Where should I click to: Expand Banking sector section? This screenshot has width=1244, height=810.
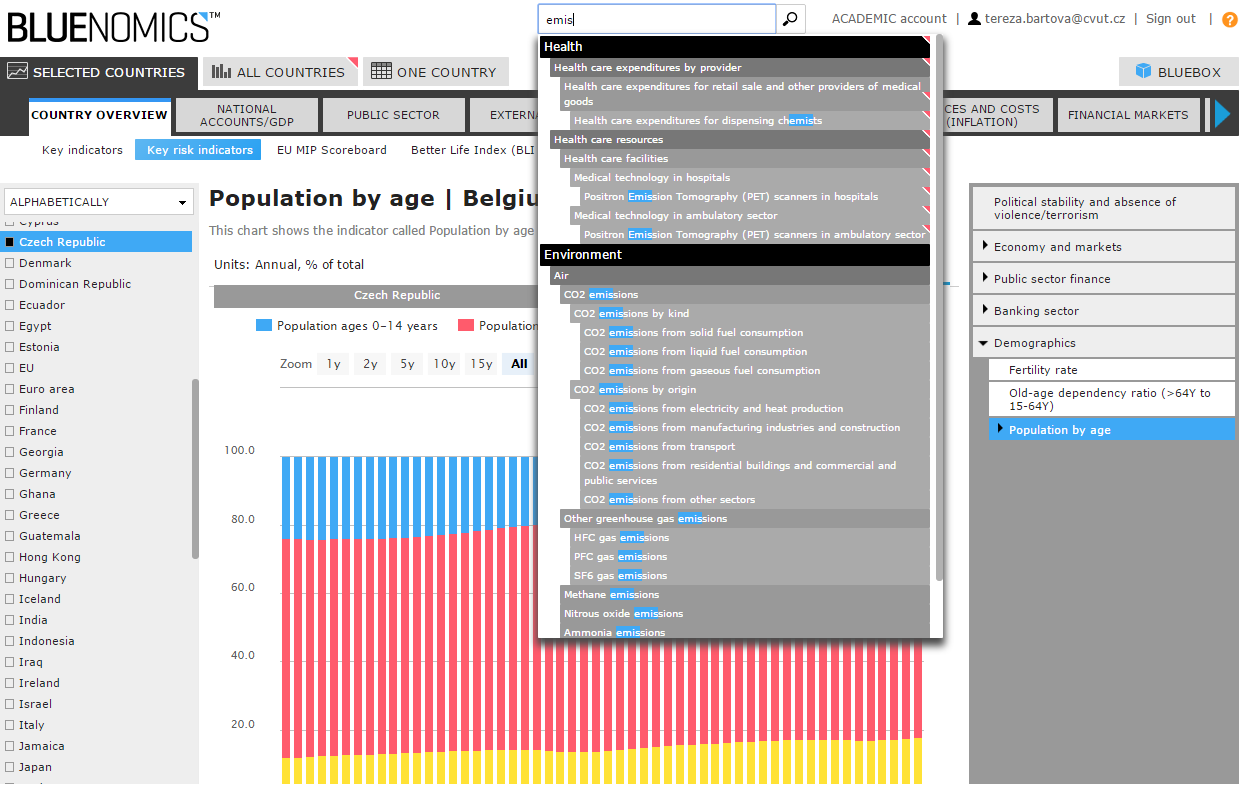tap(1104, 311)
